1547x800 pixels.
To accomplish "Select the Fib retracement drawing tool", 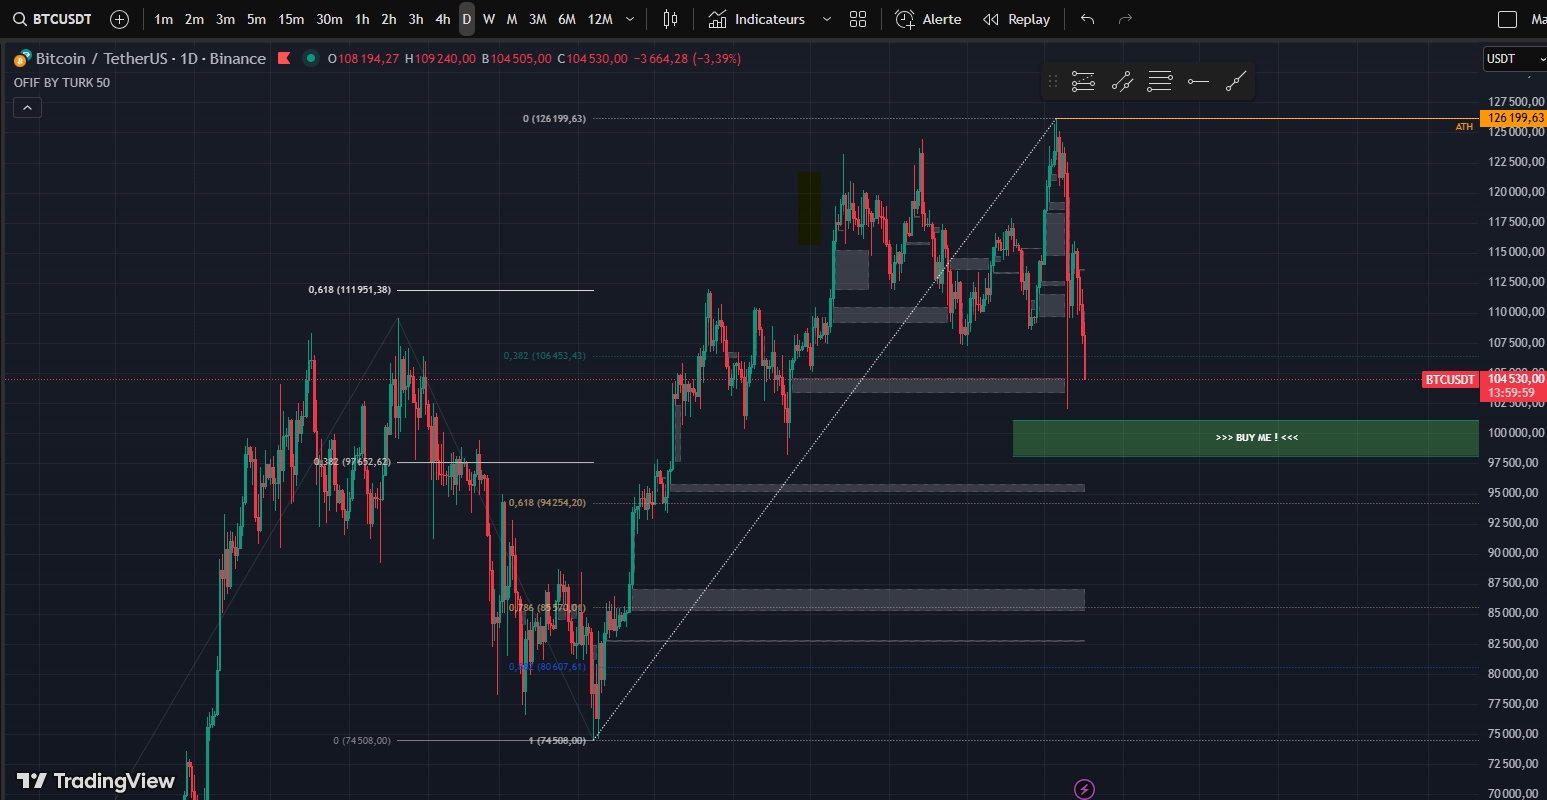I will click(x=1083, y=82).
